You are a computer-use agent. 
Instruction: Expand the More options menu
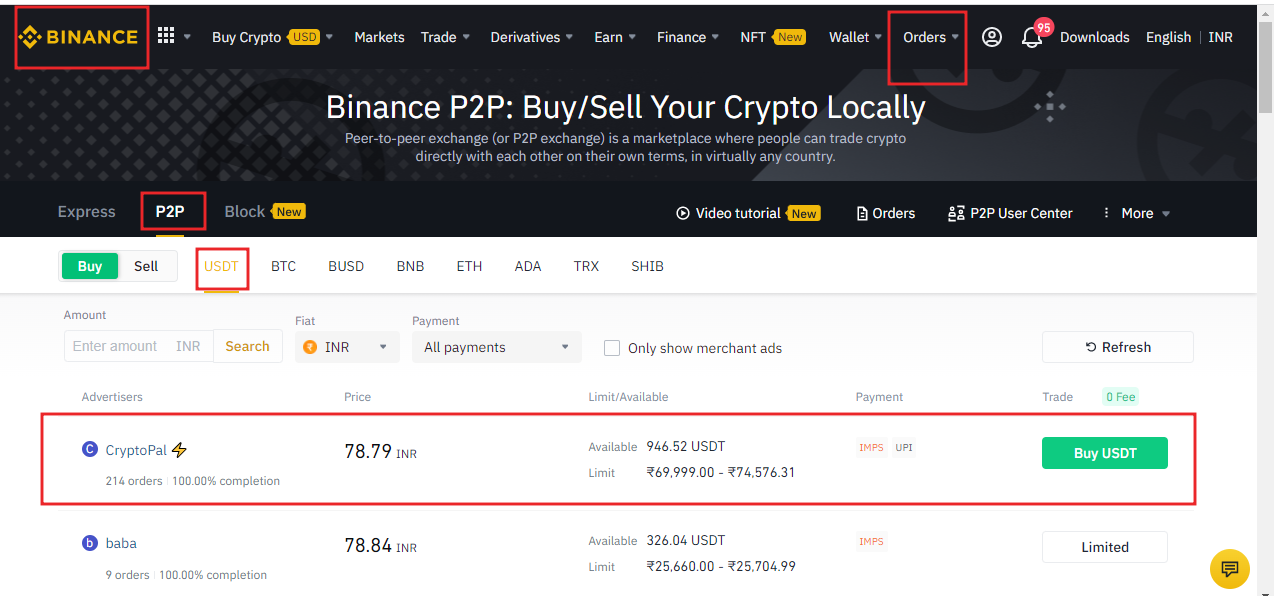click(x=1136, y=213)
